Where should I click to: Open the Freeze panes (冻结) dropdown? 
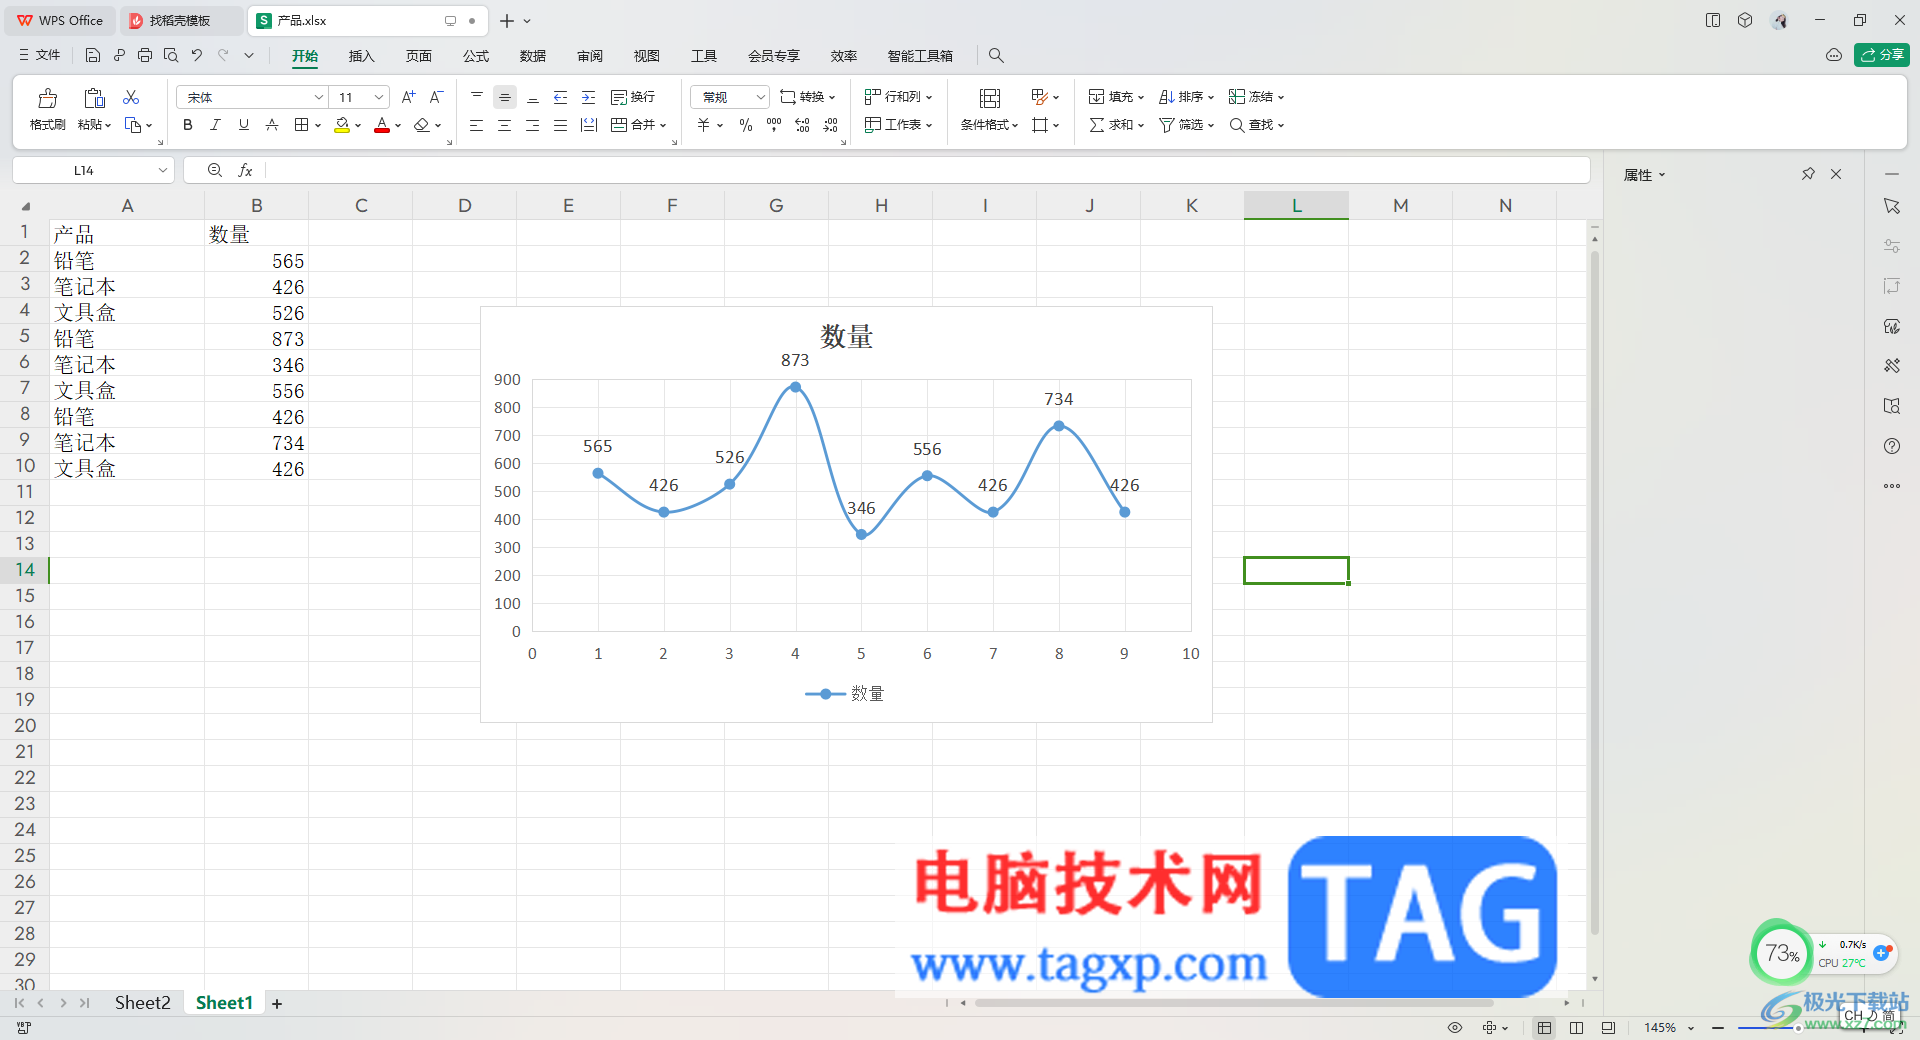point(1256,97)
